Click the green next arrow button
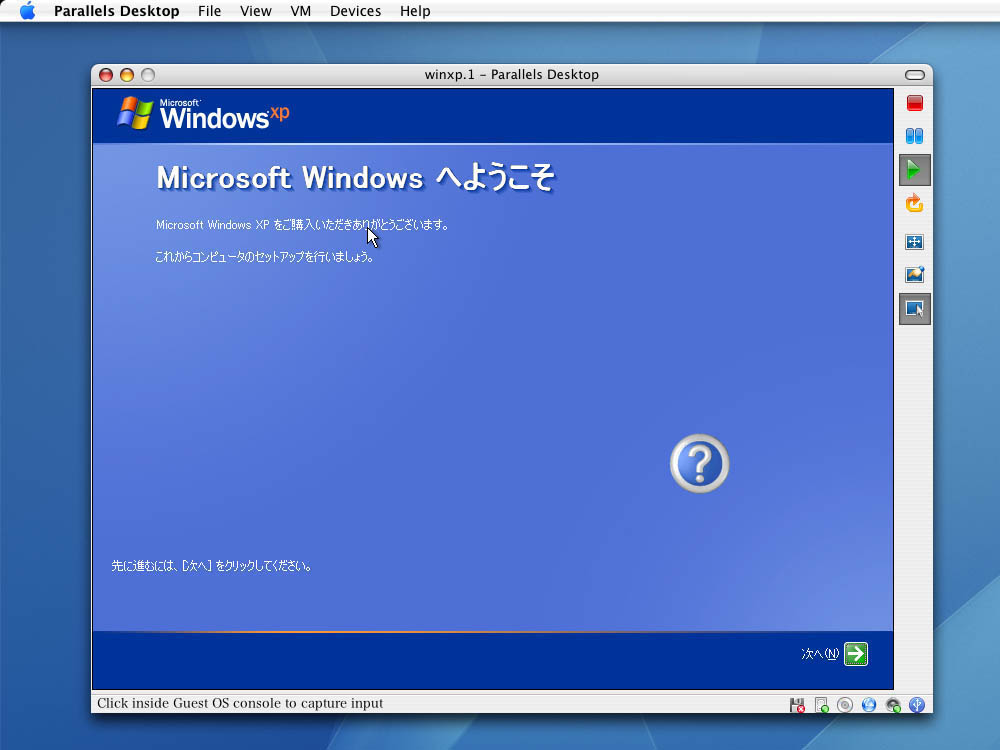Screen dimensions: 1000x750 click(x=856, y=654)
